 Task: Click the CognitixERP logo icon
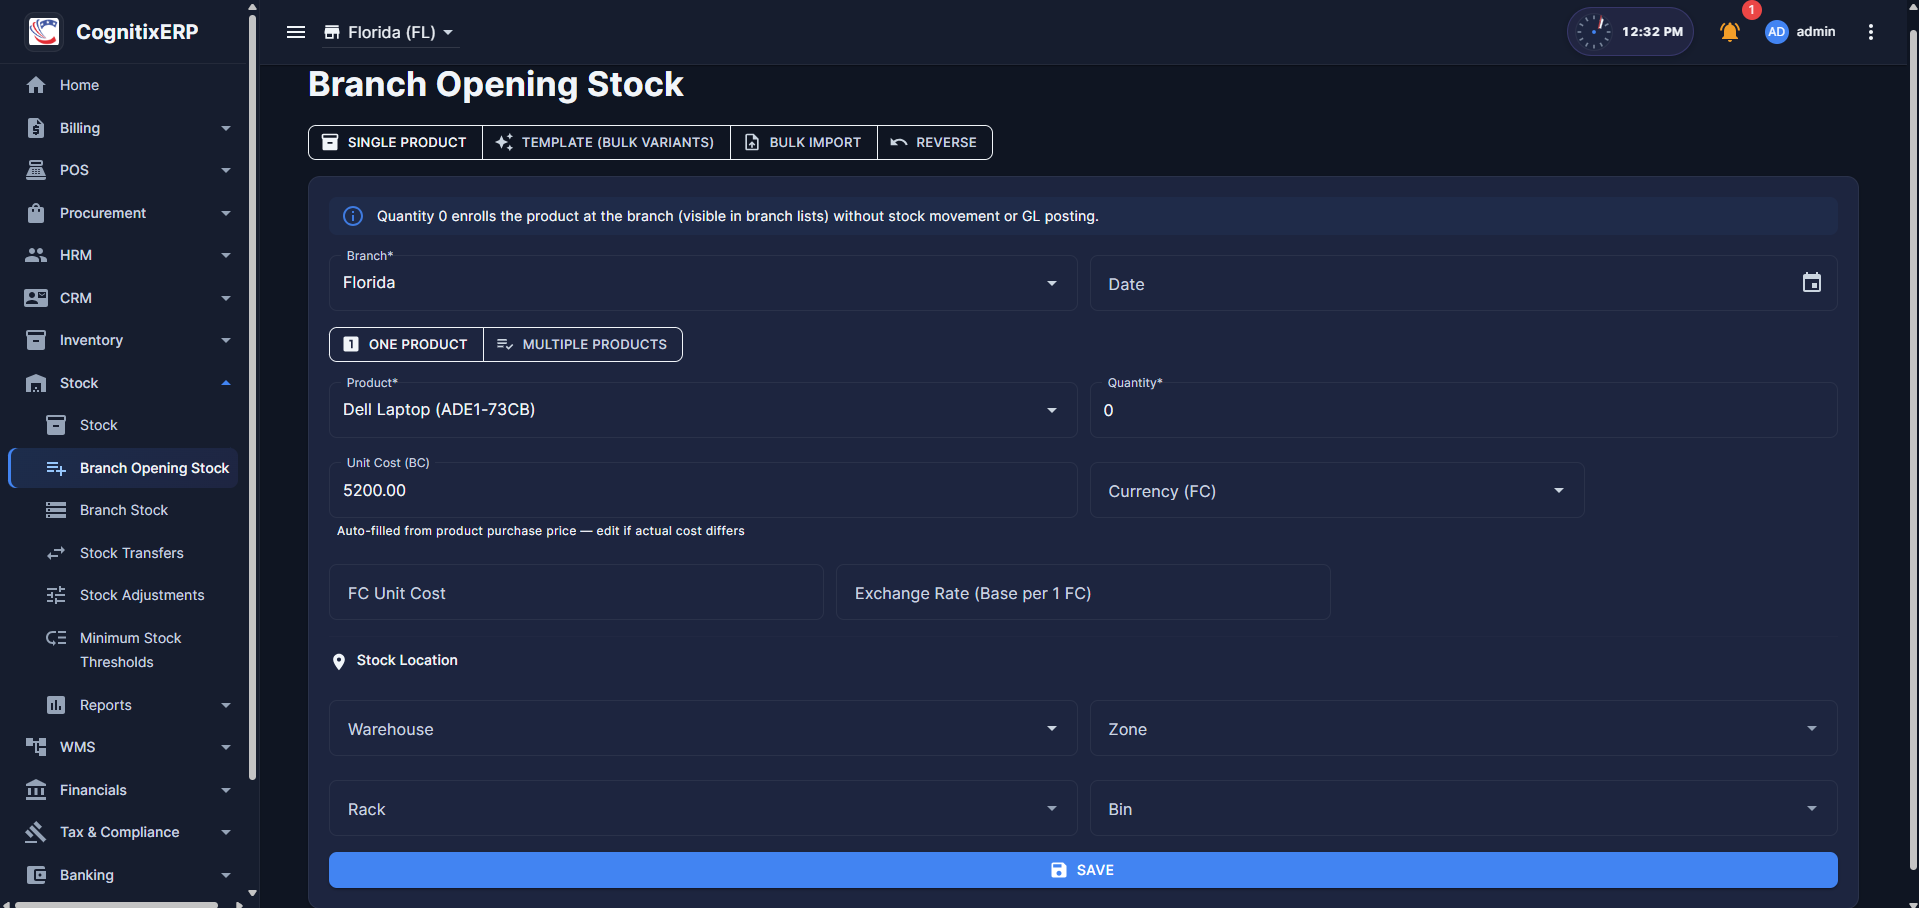[x=44, y=31]
